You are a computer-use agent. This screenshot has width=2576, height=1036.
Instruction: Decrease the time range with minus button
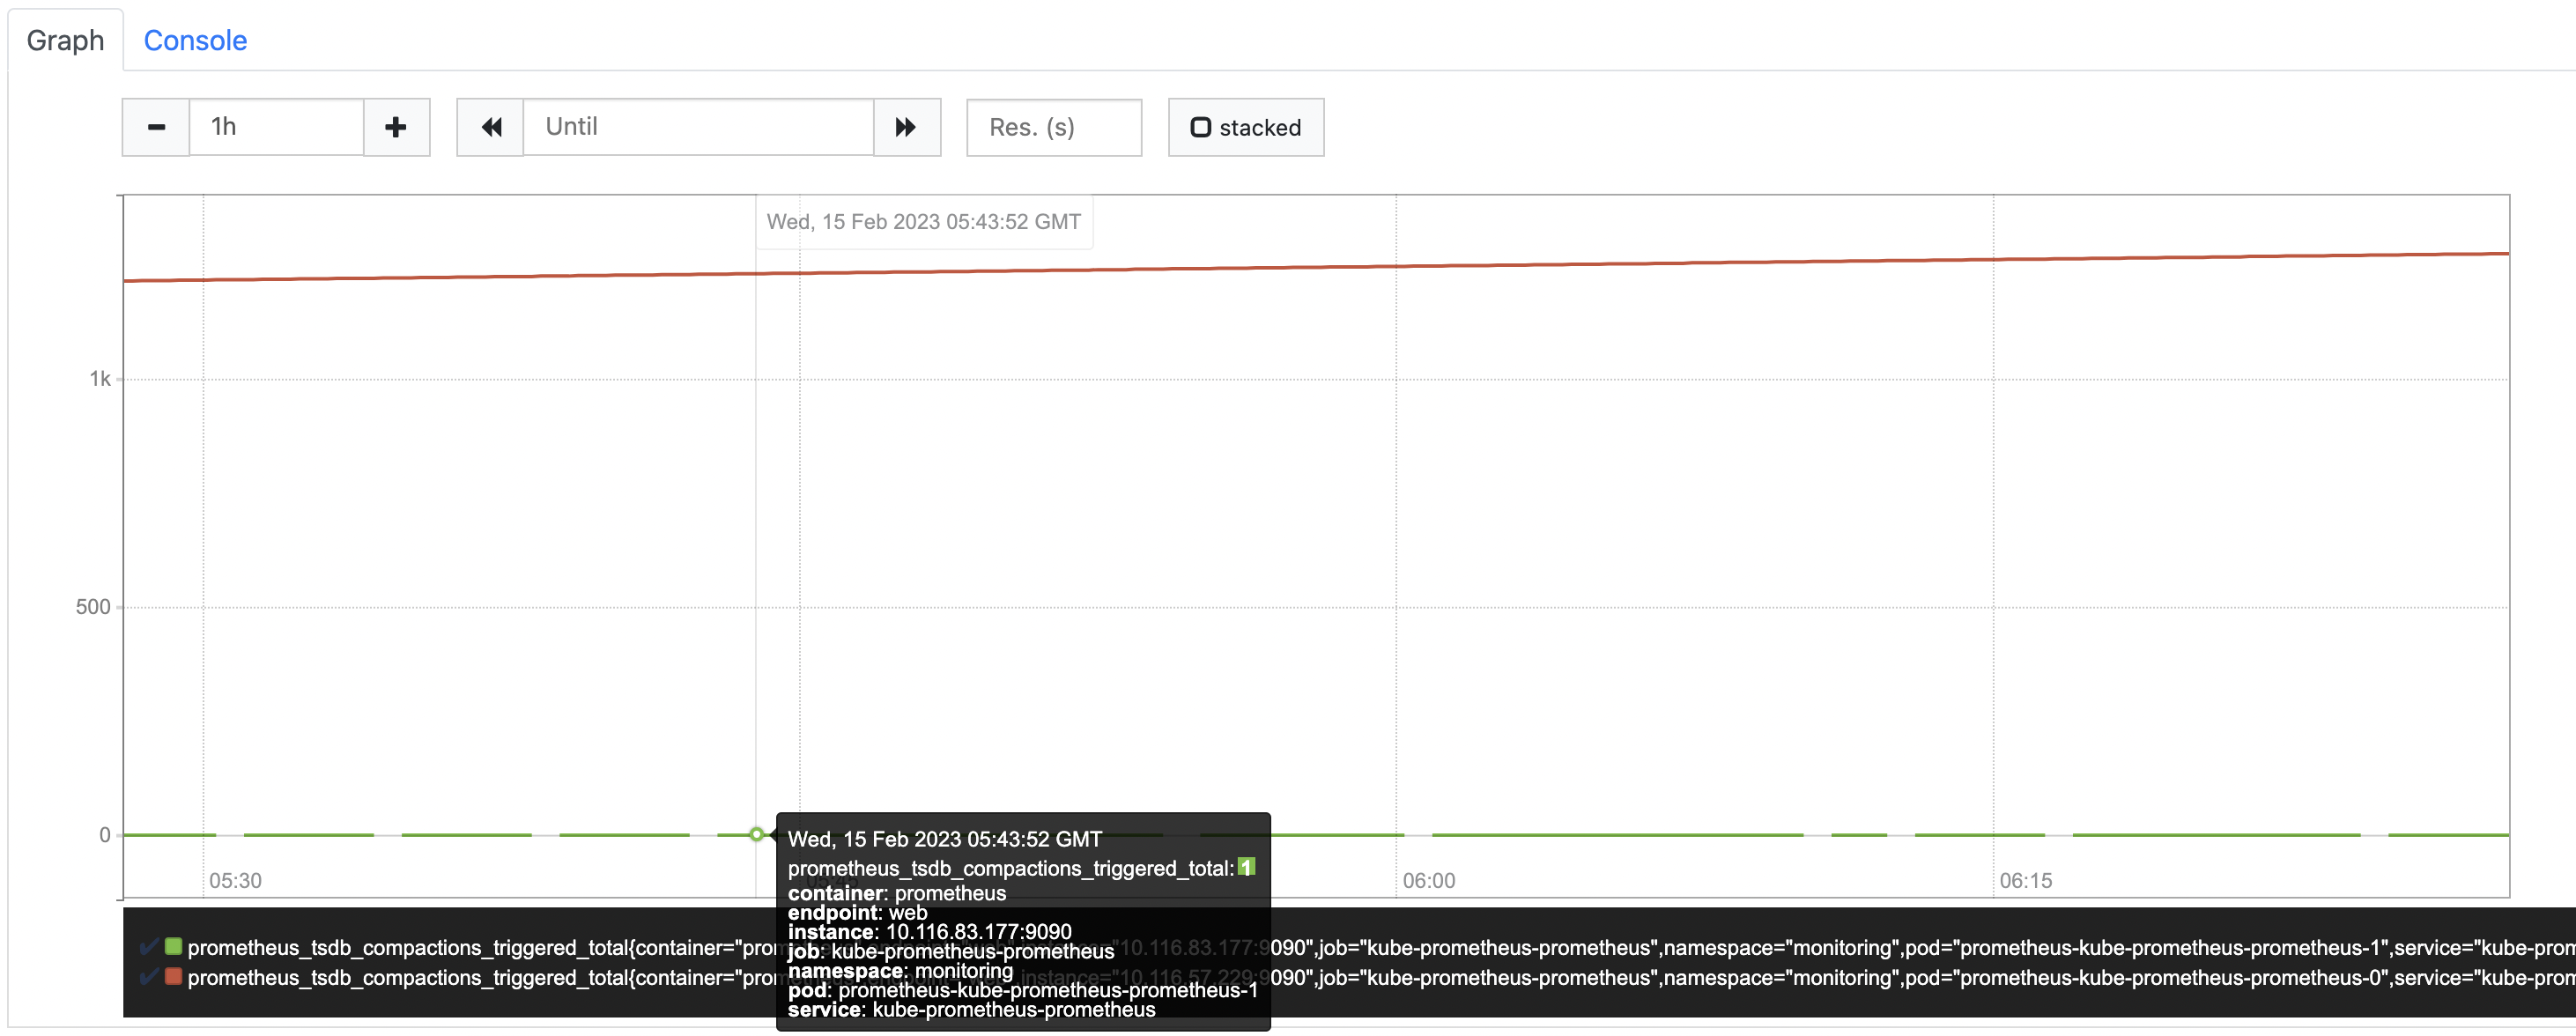coord(156,127)
